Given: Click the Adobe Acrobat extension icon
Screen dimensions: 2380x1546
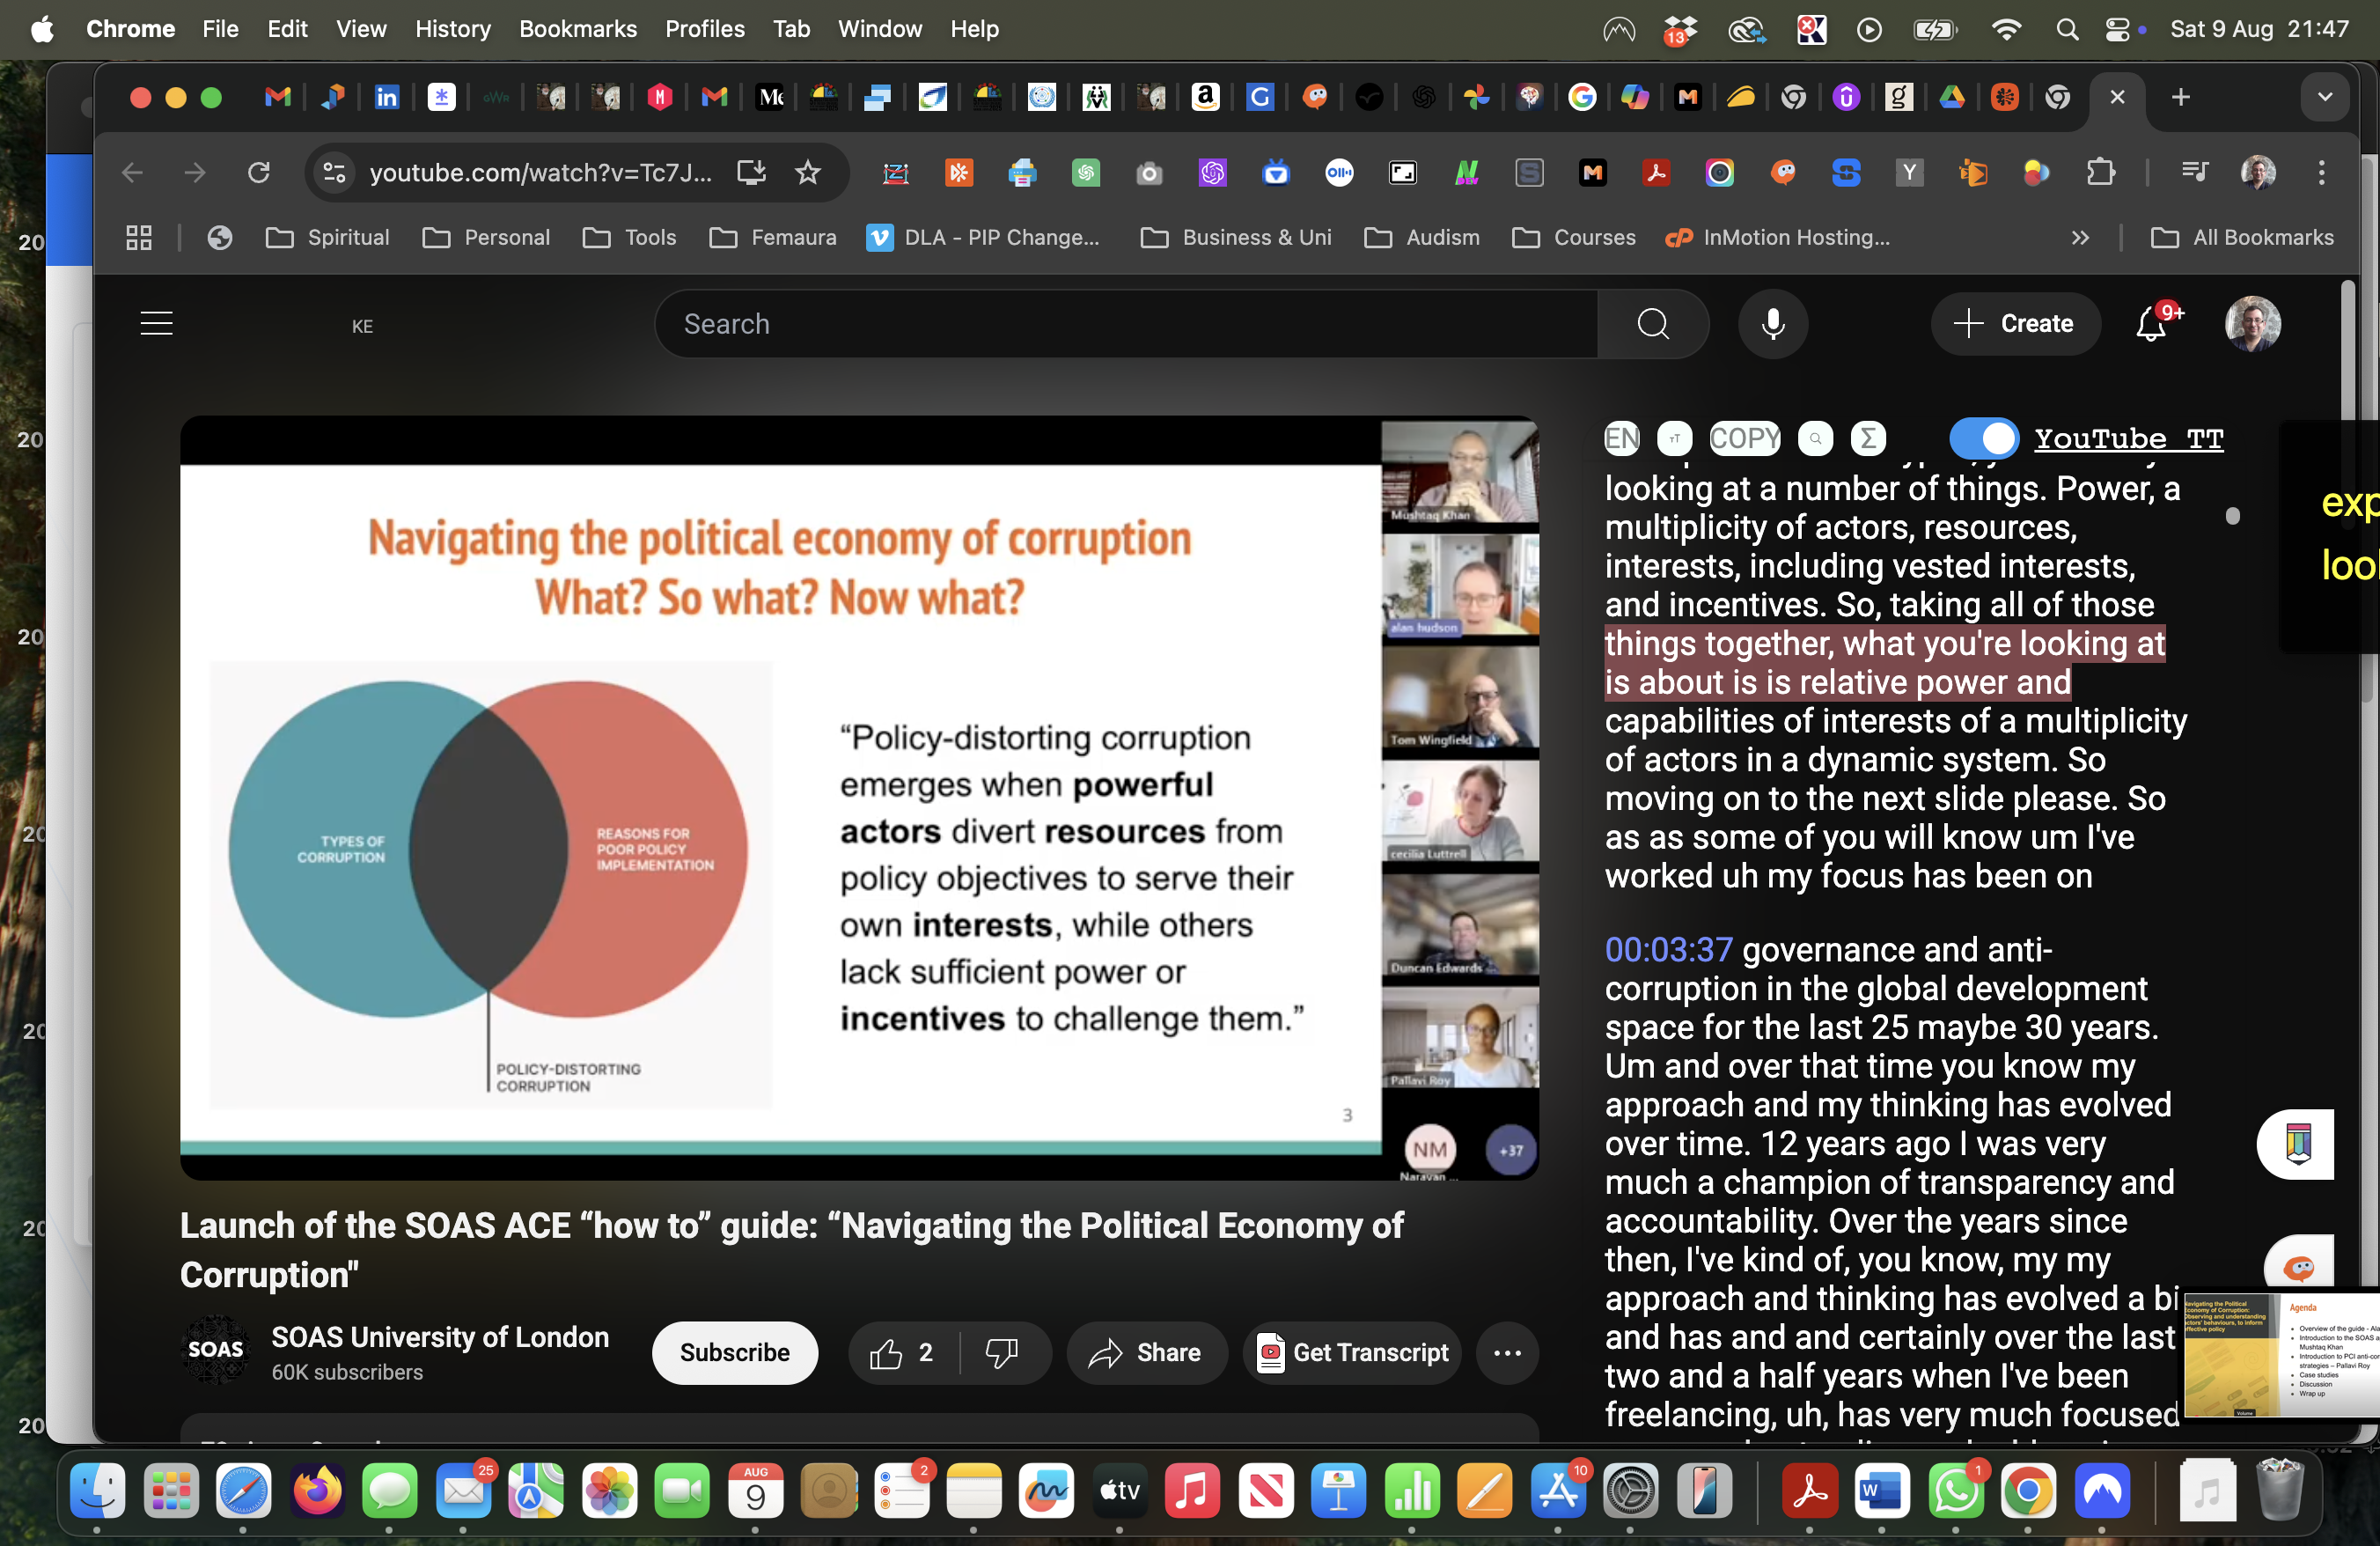Looking at the screenshot, I should point(1656,172).
